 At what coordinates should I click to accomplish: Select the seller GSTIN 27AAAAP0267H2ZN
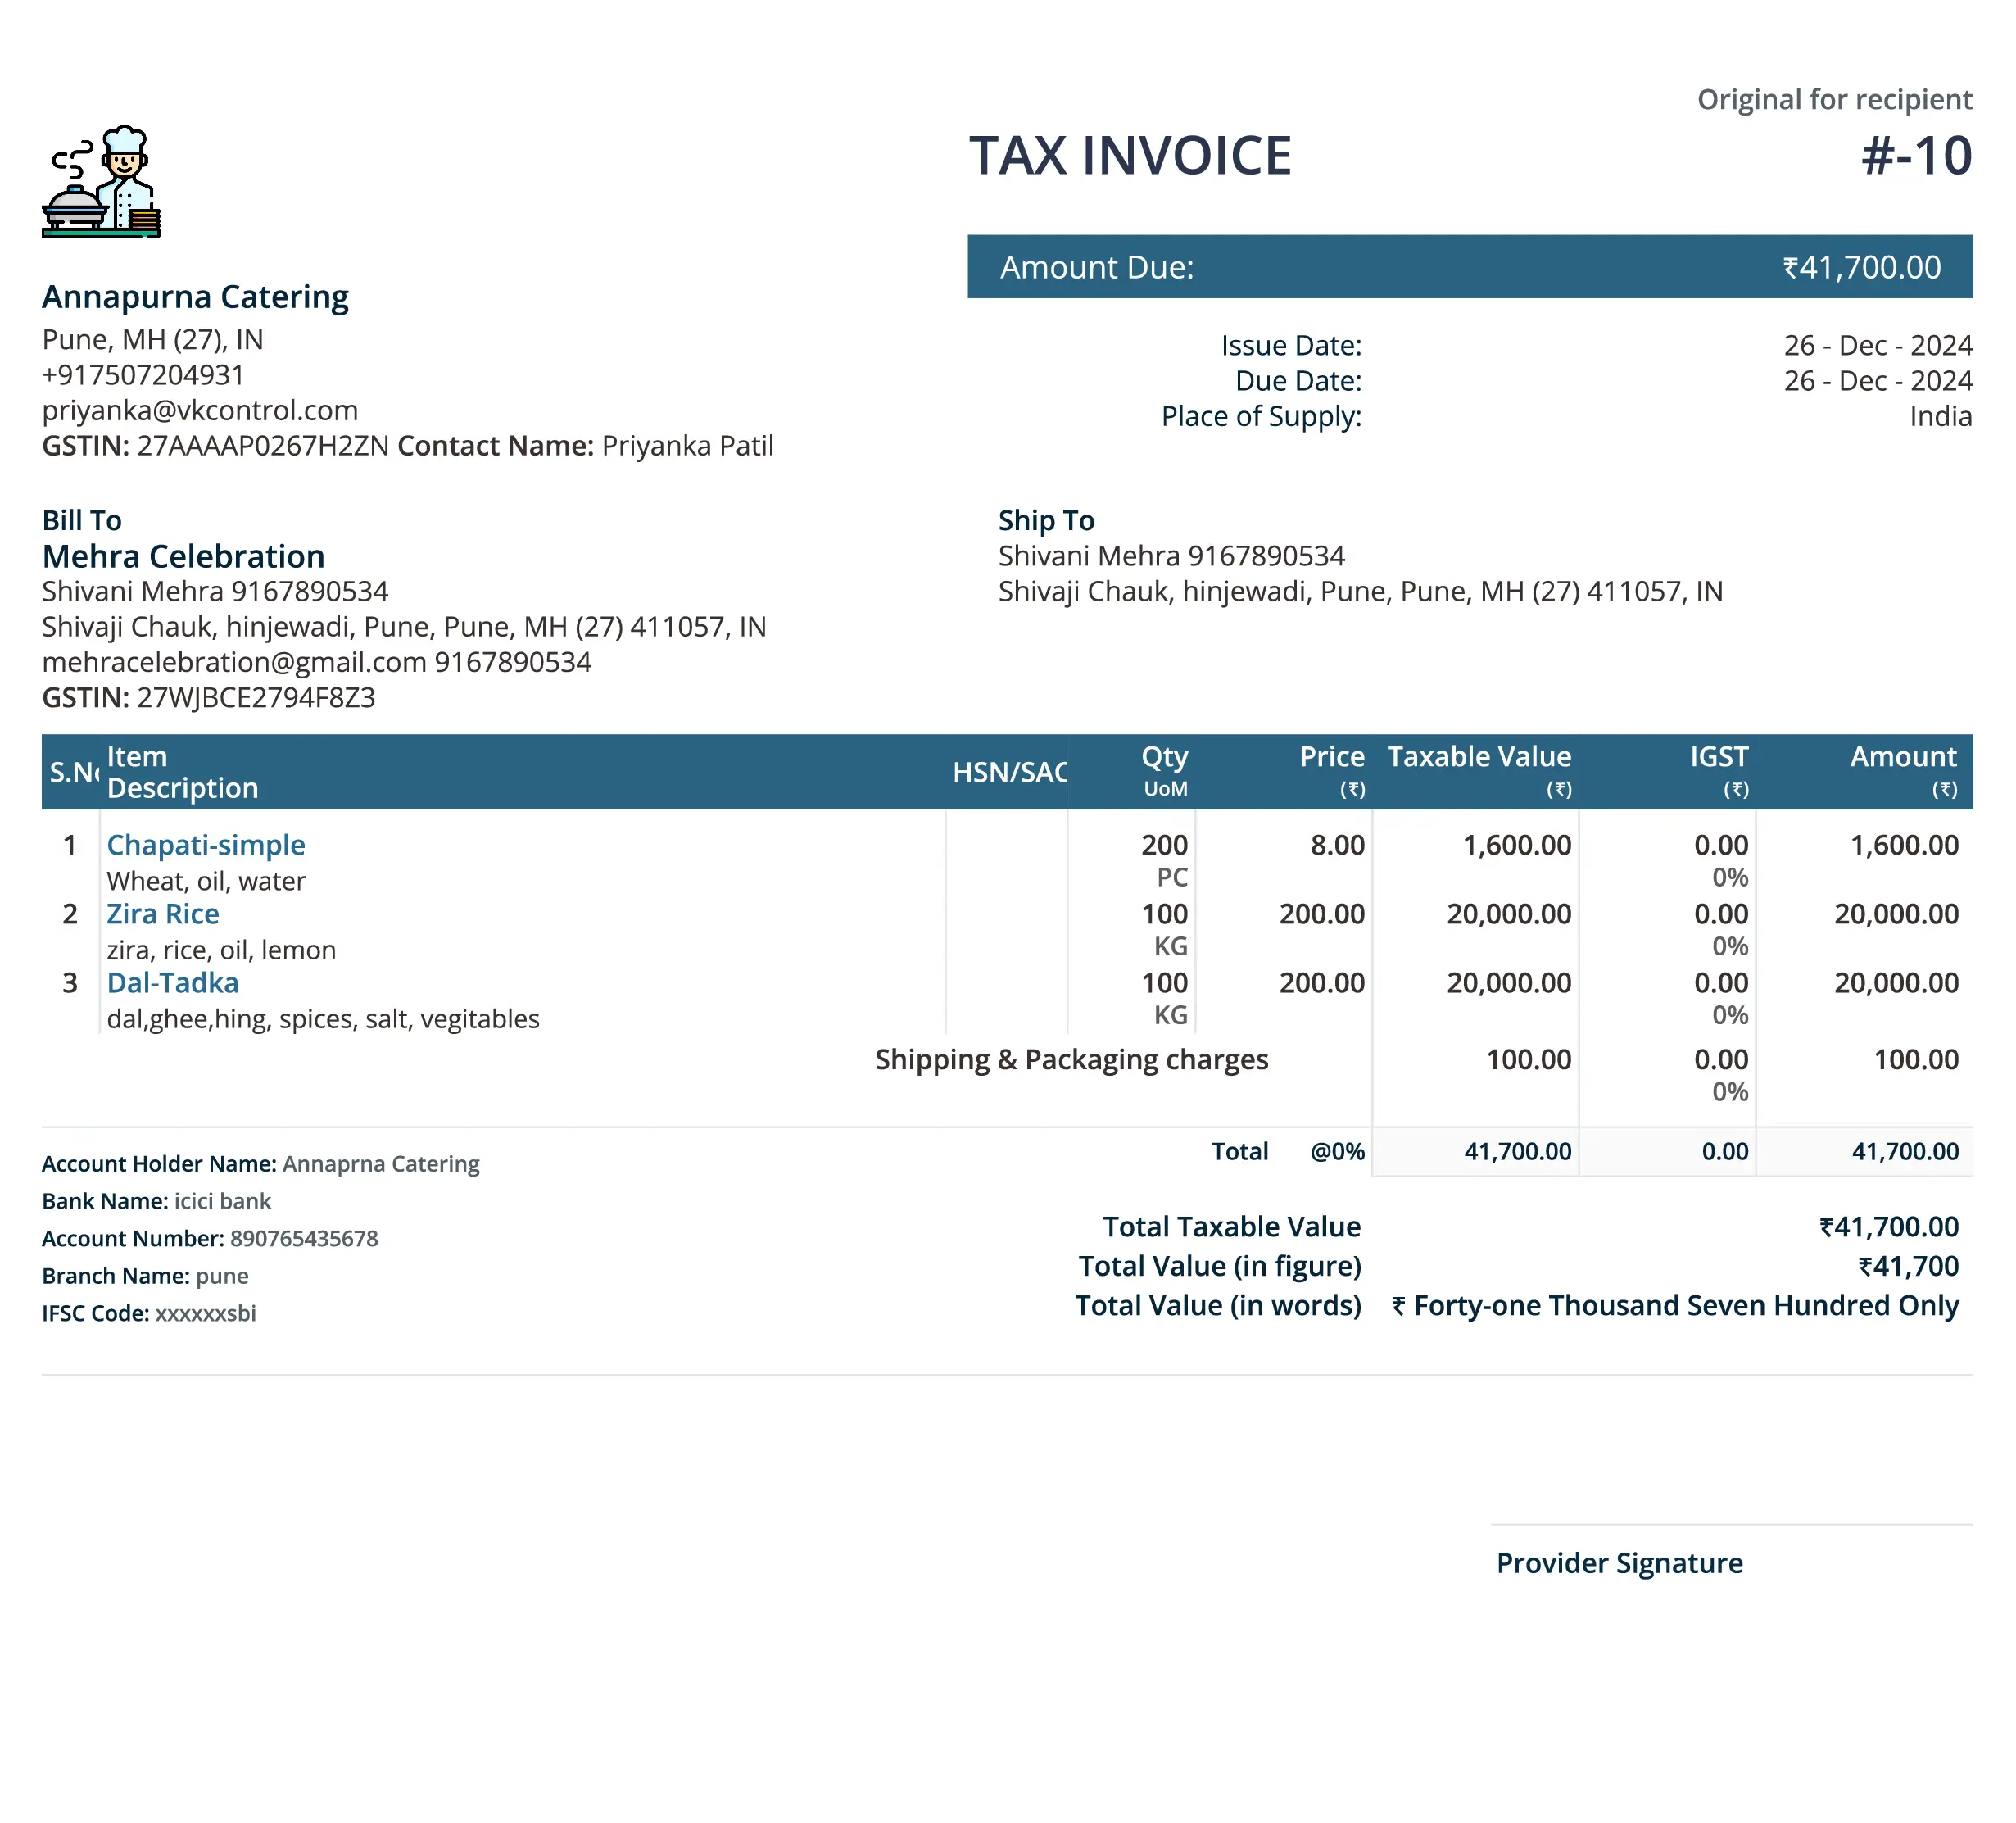click(x=263, y=445)
